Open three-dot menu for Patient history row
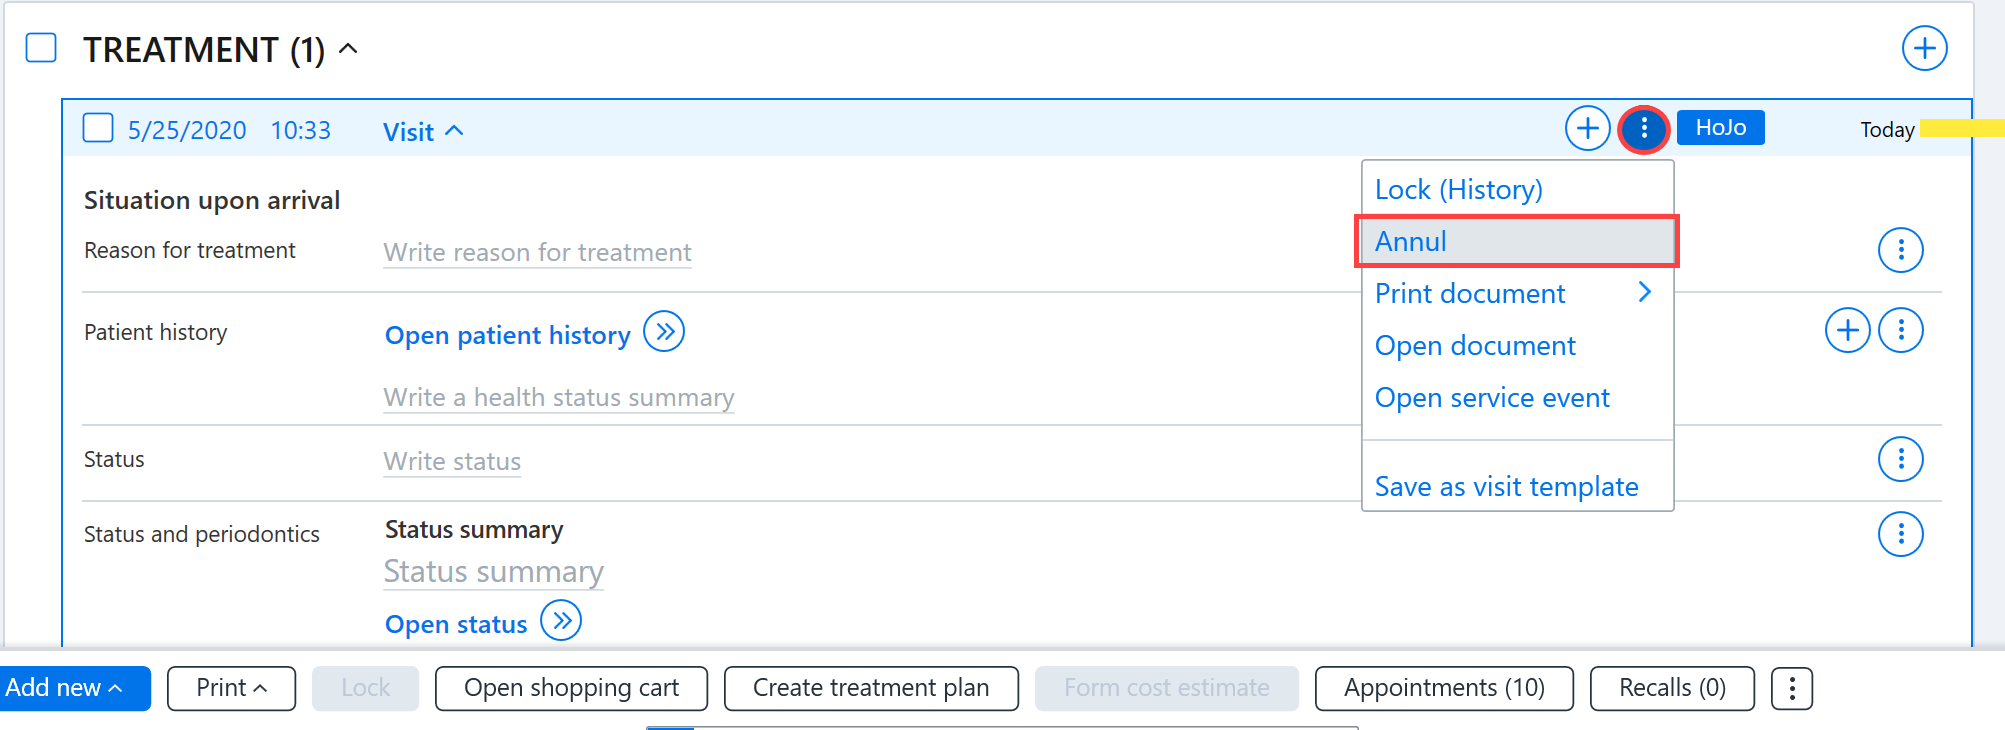 click(1900, 330)
